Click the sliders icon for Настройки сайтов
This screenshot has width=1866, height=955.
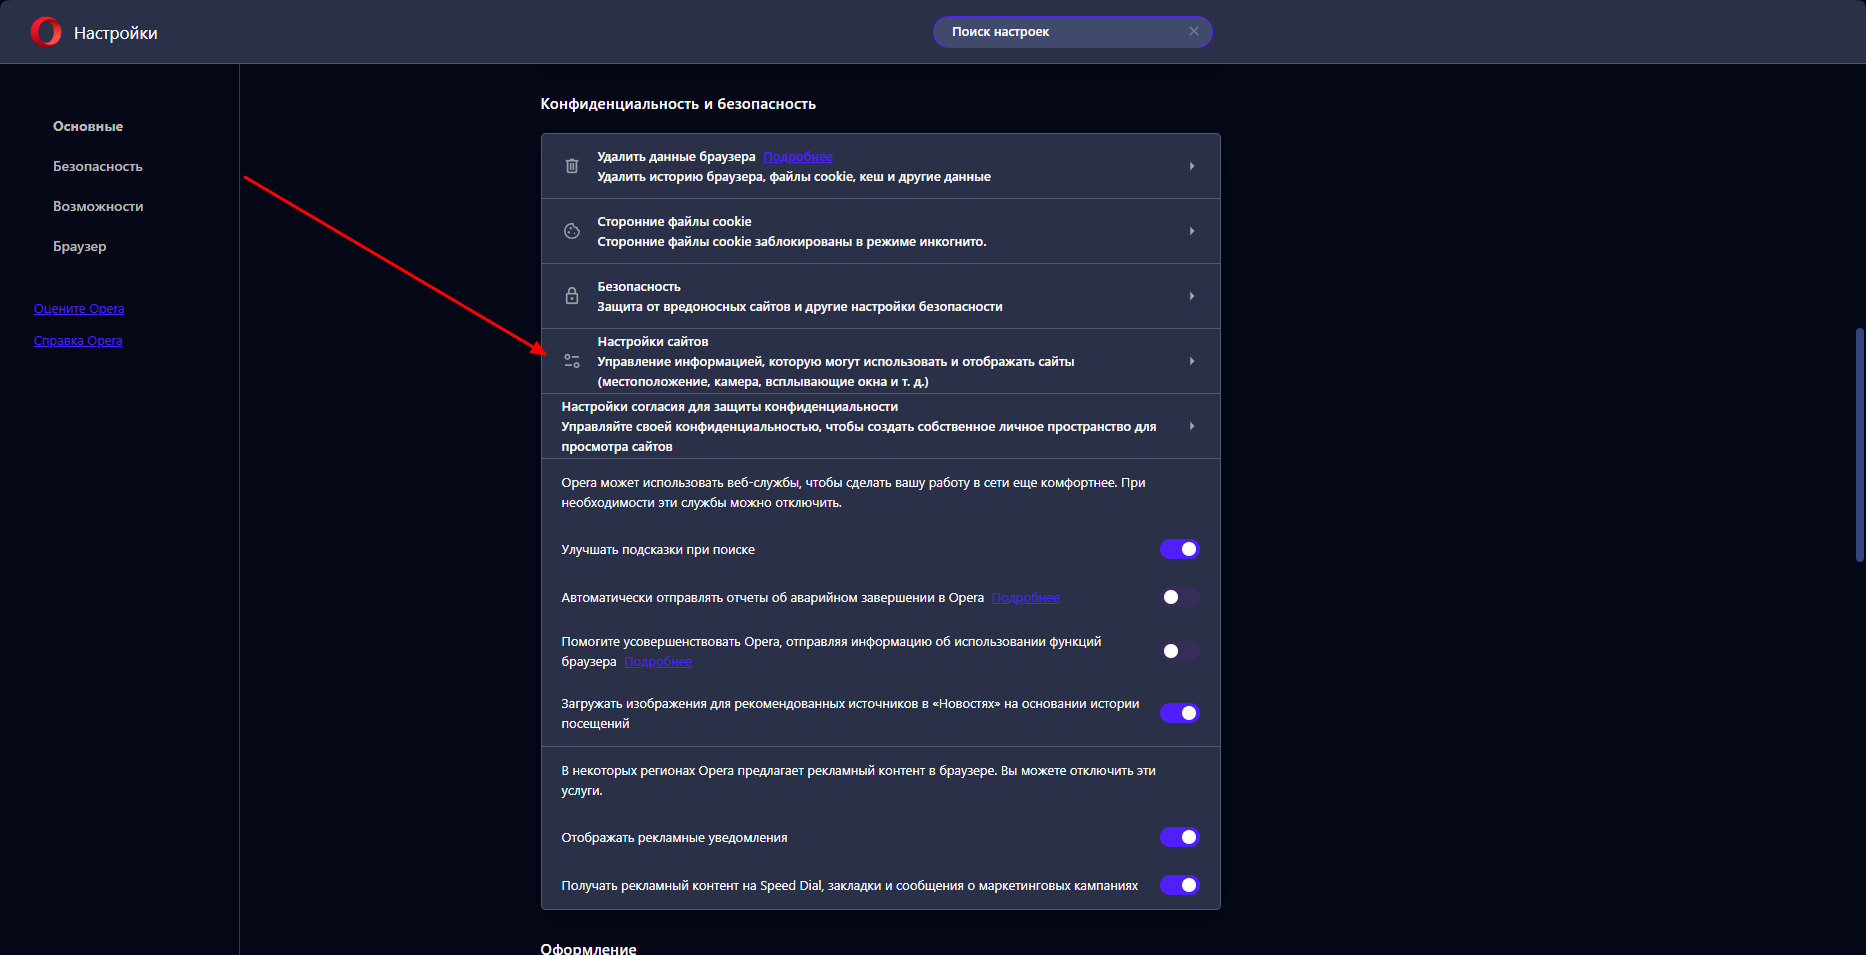[572, 361]
